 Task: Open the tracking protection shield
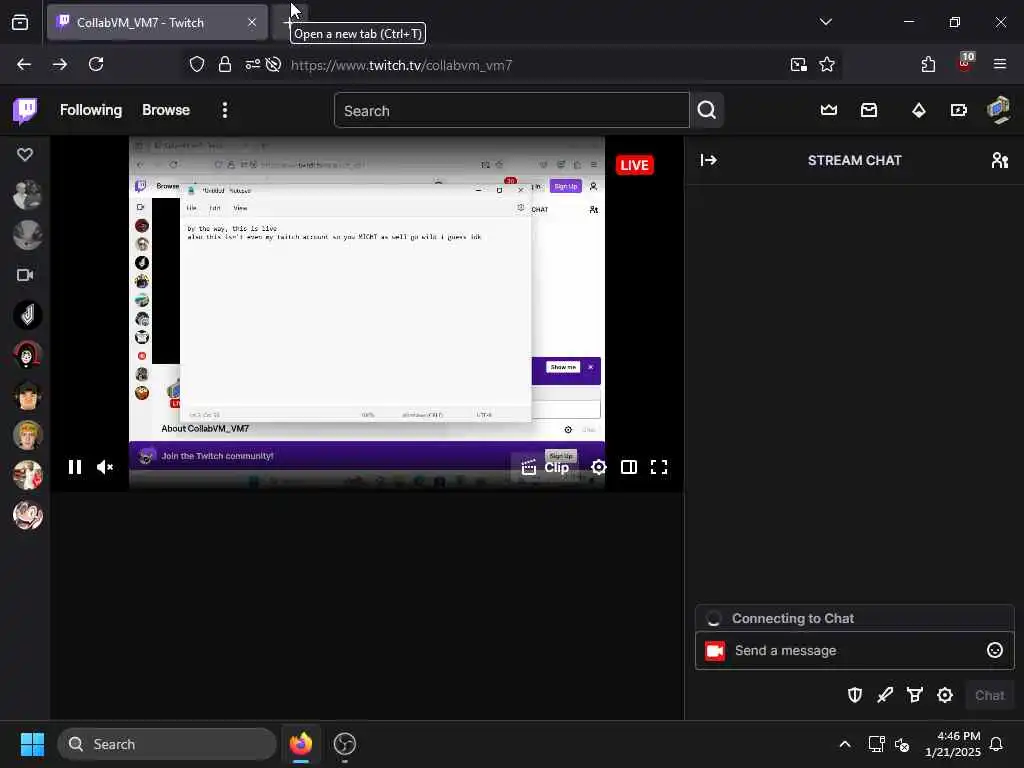[x=197, y=64]
